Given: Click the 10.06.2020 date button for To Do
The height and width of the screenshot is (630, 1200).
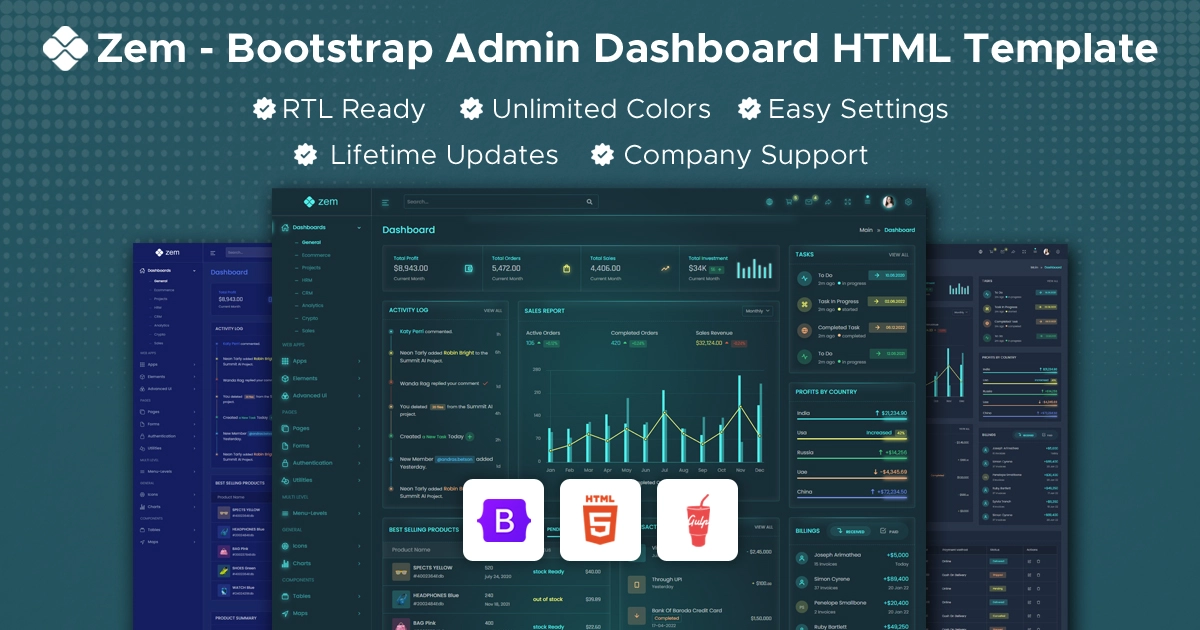Looking at the screenshot, I should [x=887, y=274].
